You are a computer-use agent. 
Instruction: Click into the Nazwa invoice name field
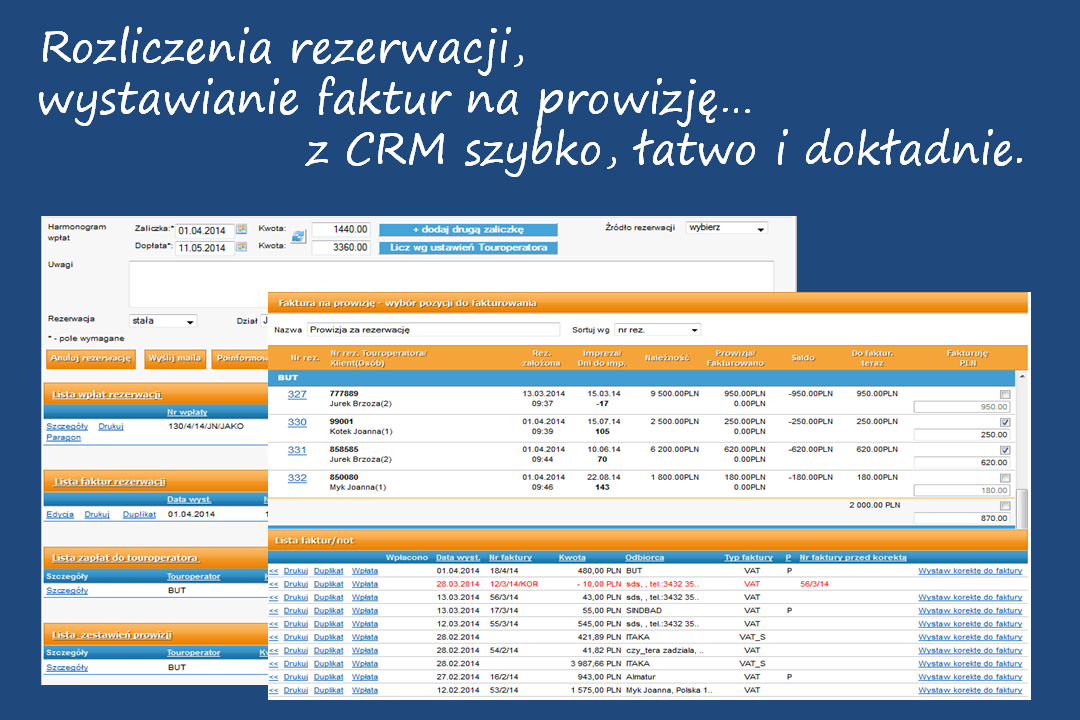432,329
